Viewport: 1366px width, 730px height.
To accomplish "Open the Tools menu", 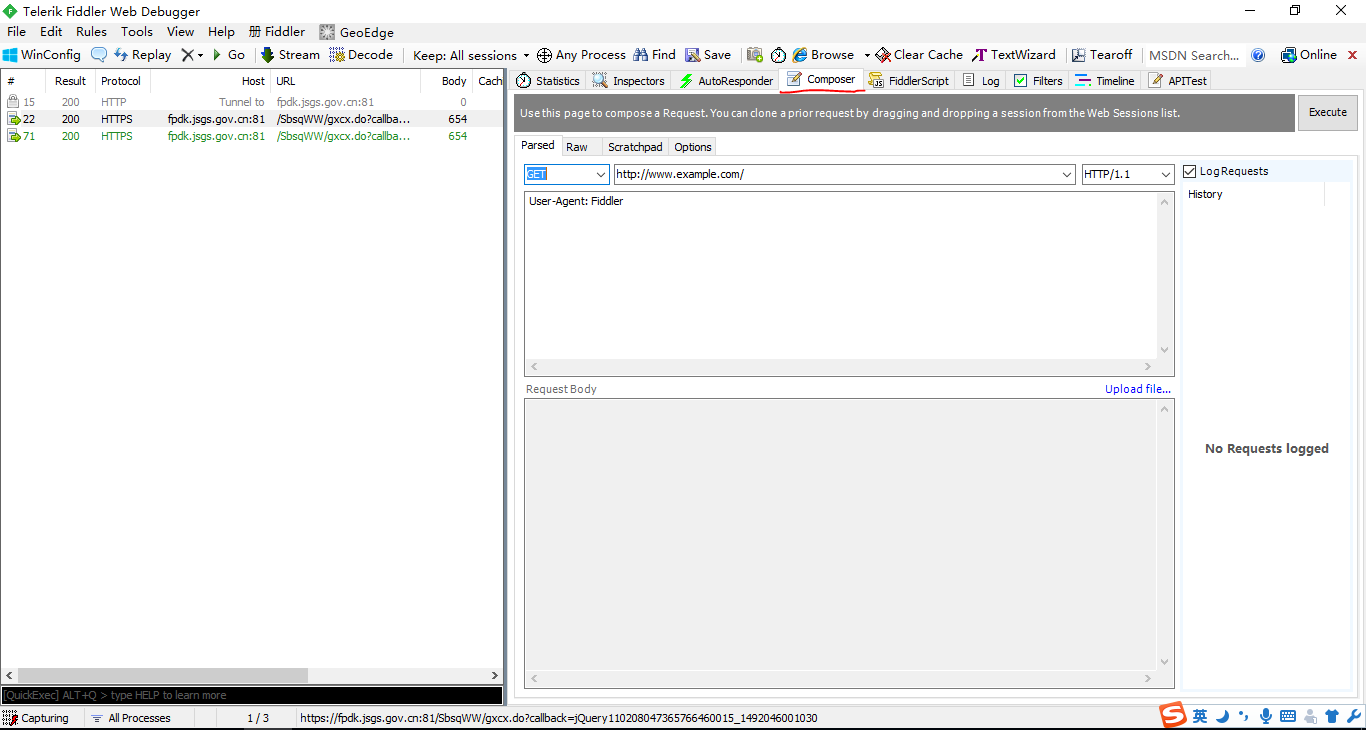I will [137, 32].
